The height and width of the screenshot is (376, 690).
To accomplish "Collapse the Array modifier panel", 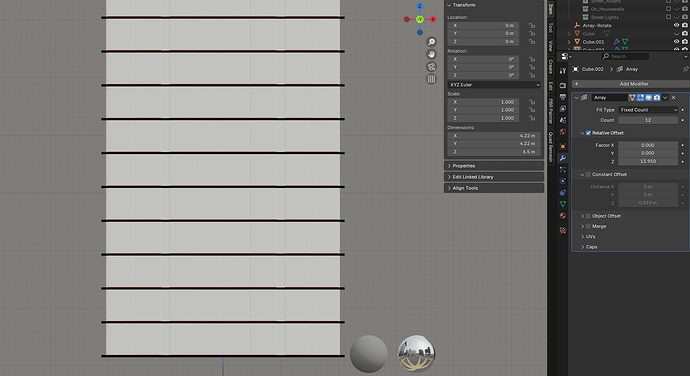I will (576, 98).
